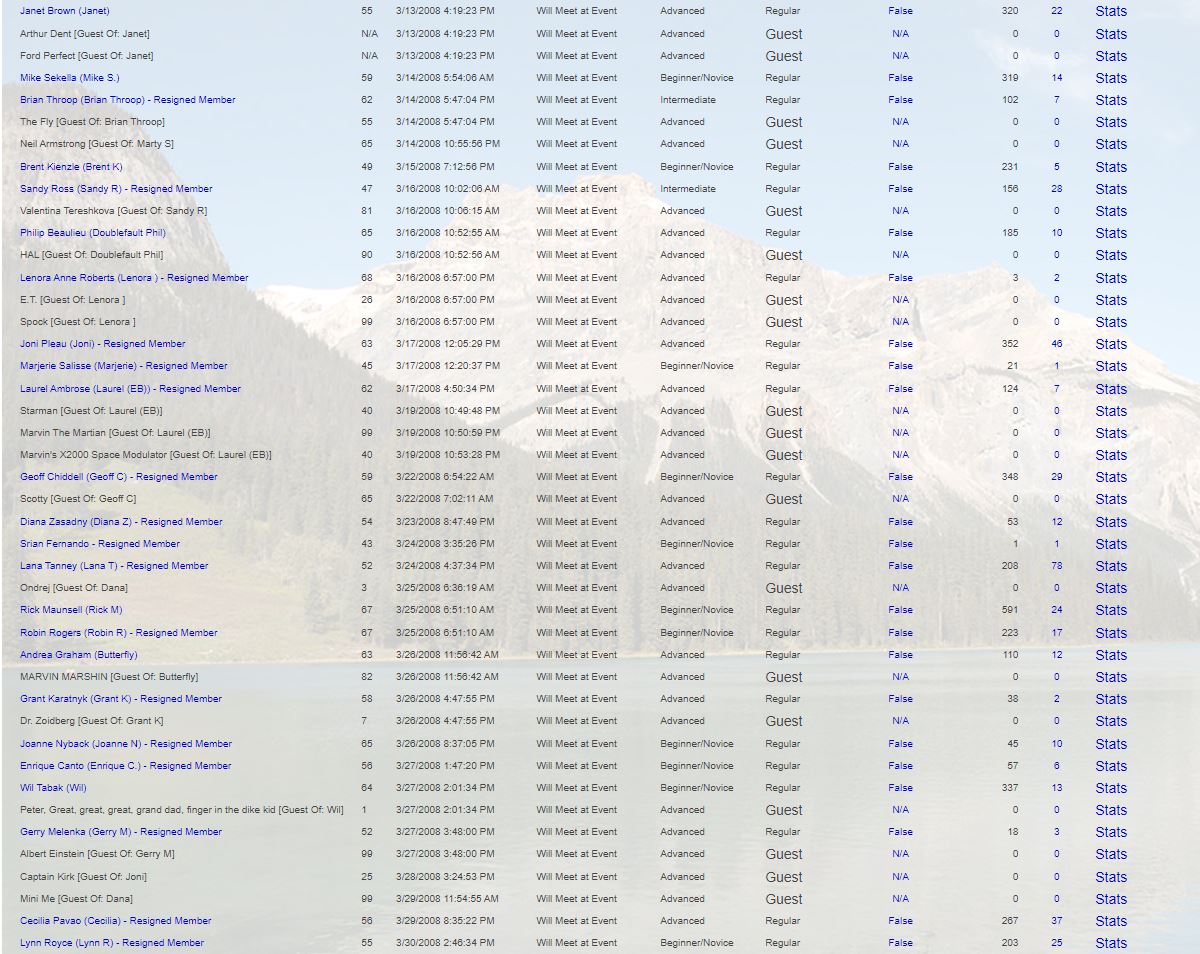Open Sandy Ross (Sandy R) profile link
Image resolution: width=1200 pixels, height=954 pixels.
(x=116, y=189)
